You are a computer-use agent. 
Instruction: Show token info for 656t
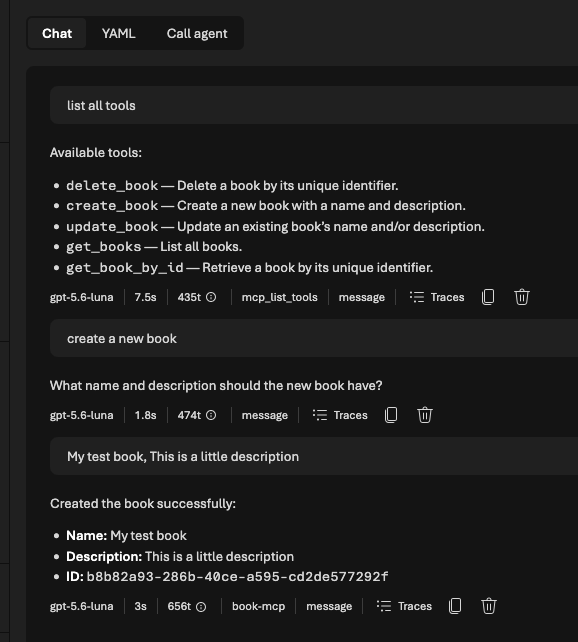pyautogui.click(x=201, y=606)
